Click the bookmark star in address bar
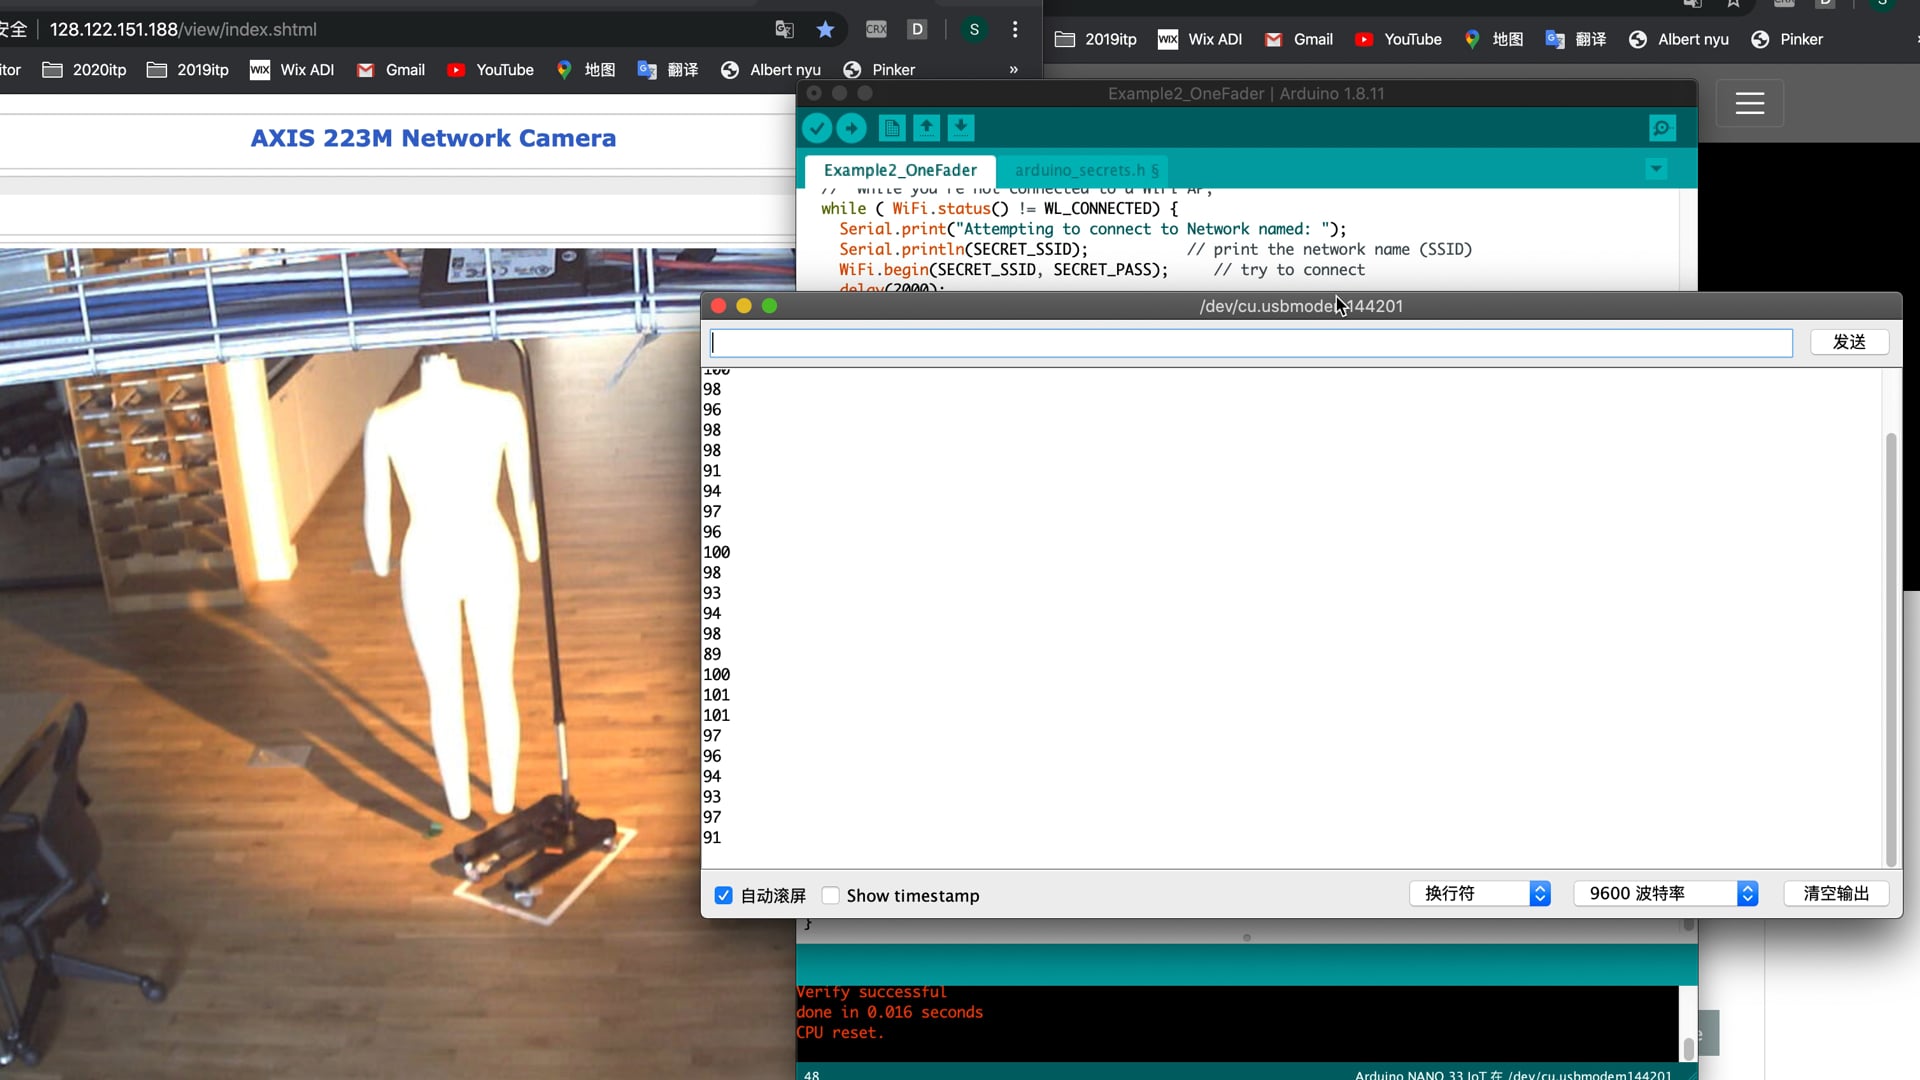Viewport: 1920px width, 1080px height. [x=825, y=30]
